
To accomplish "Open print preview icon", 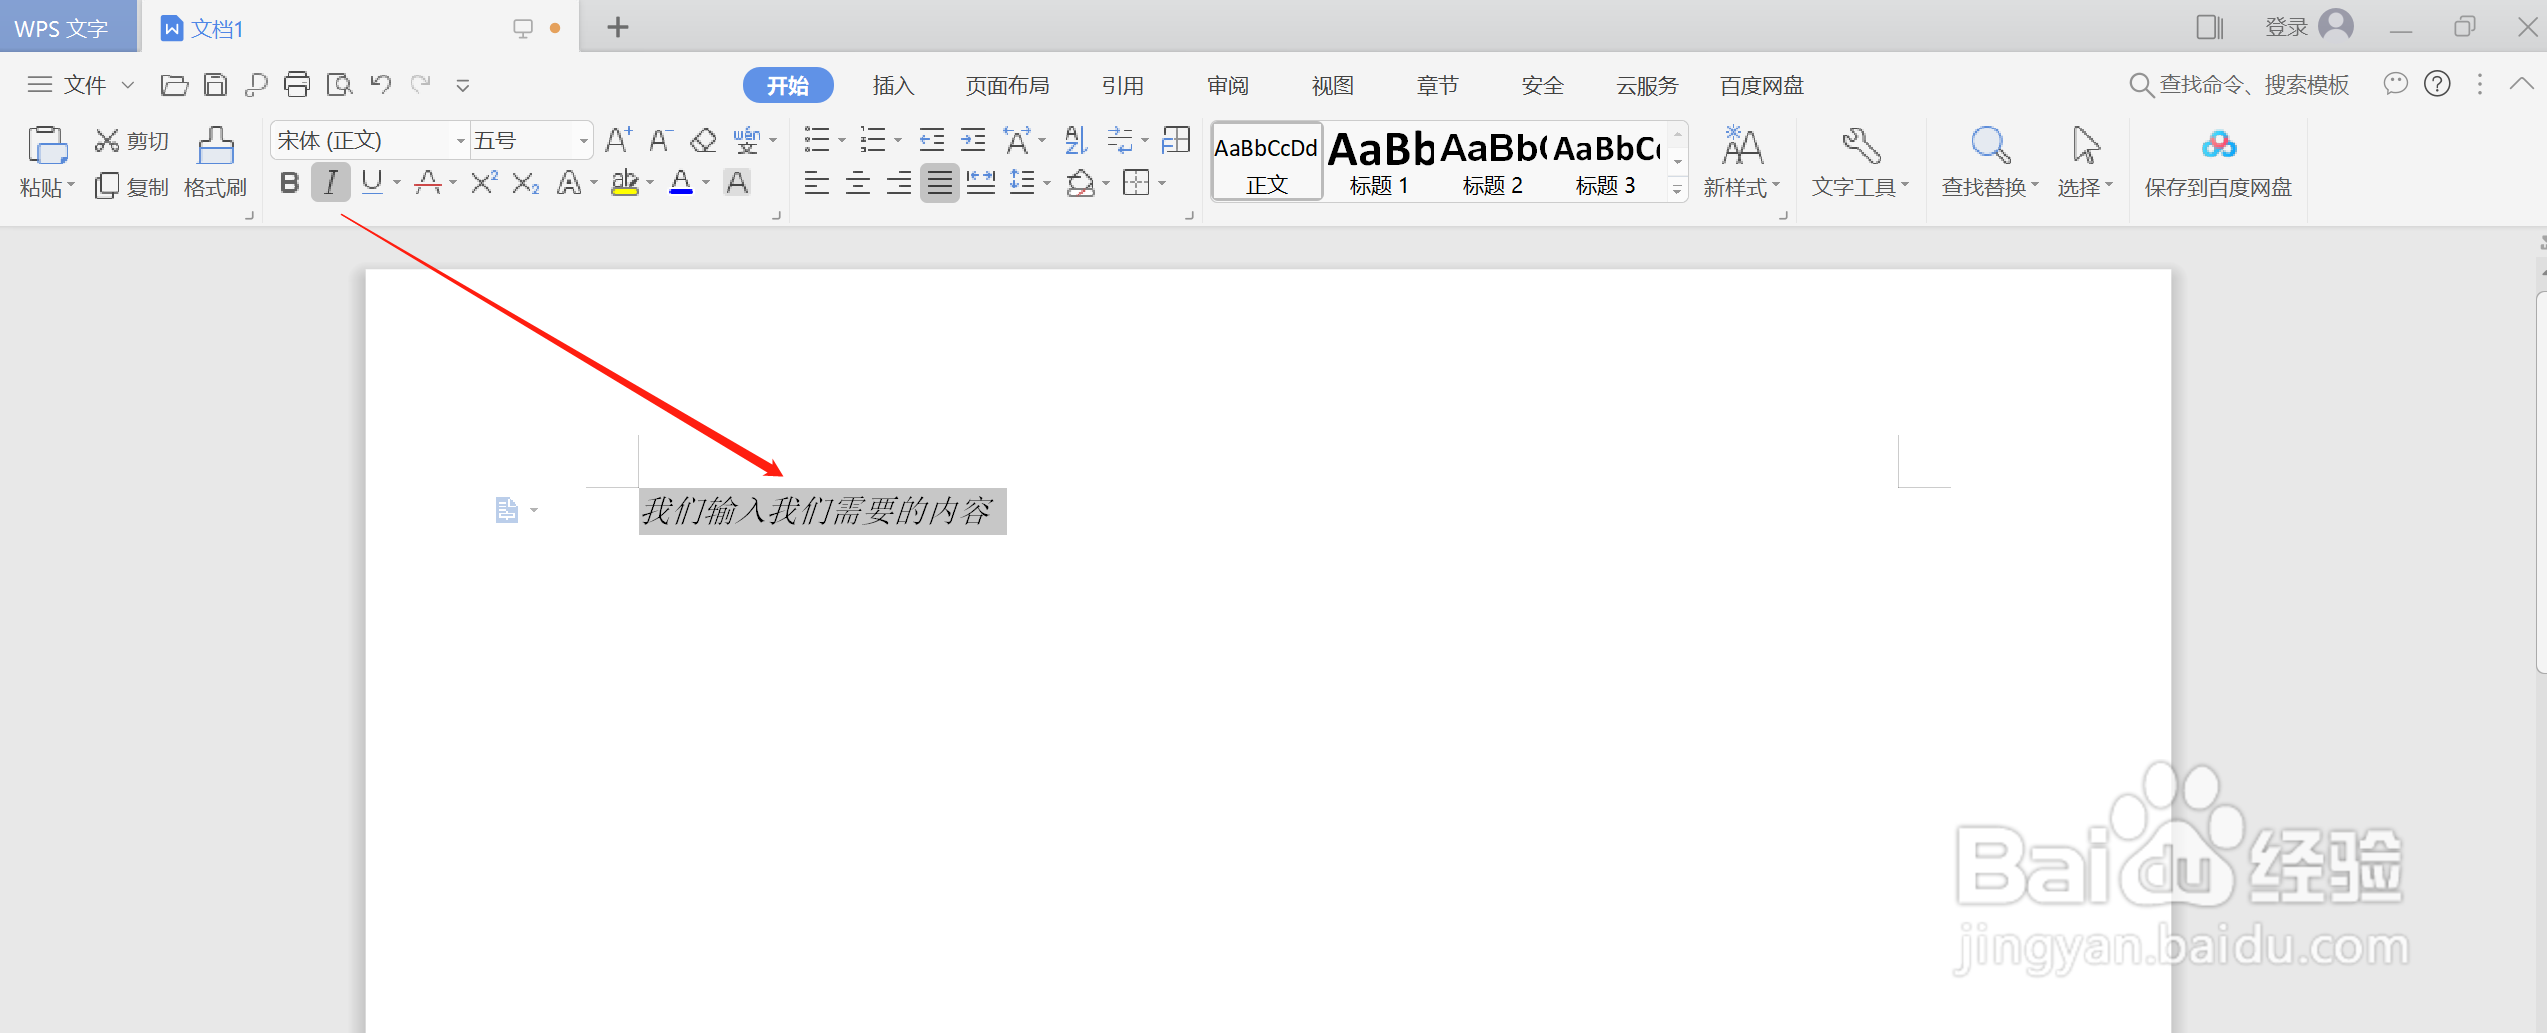I will point(340,85).
